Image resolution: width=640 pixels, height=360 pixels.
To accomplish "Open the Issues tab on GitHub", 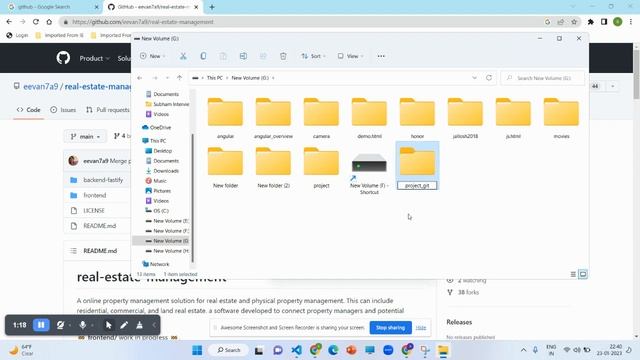I will pos(63,110).
